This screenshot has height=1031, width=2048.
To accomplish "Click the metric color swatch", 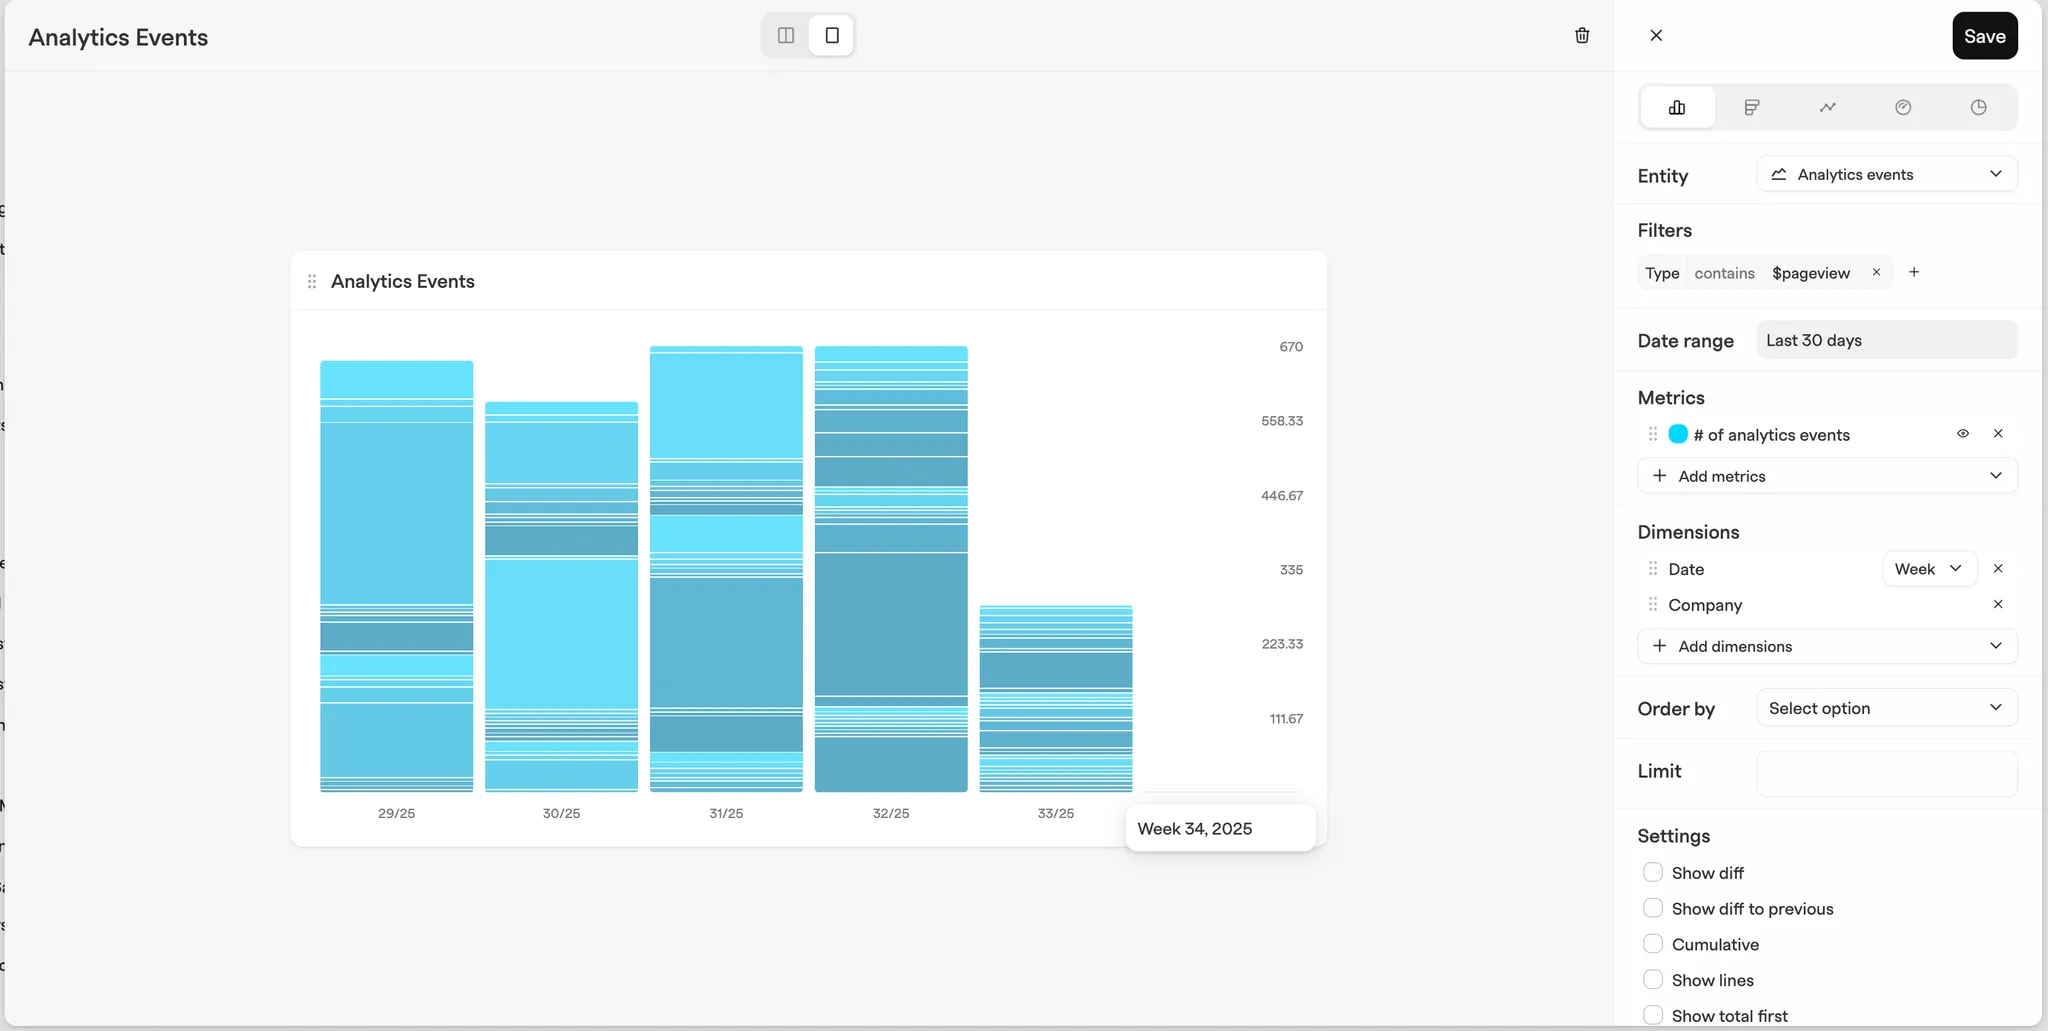I will click(1678, 434).
